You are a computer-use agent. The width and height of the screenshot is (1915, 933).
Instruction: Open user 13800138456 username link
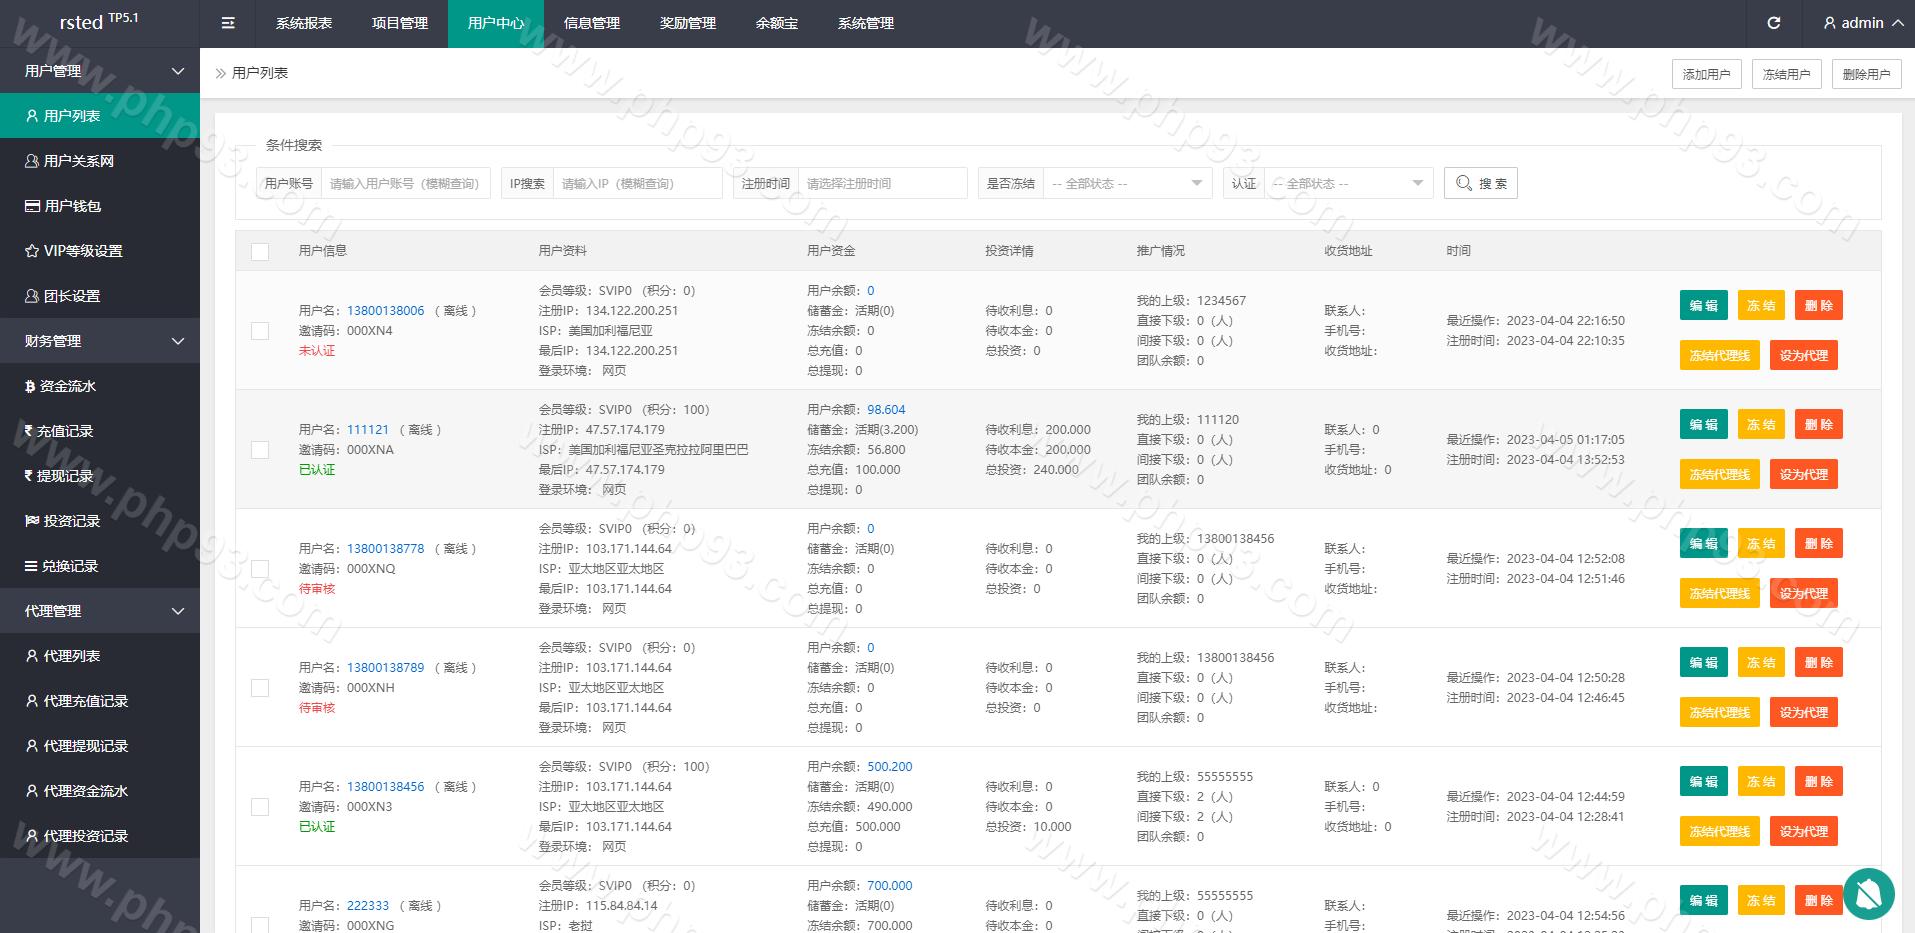point(385,787)
